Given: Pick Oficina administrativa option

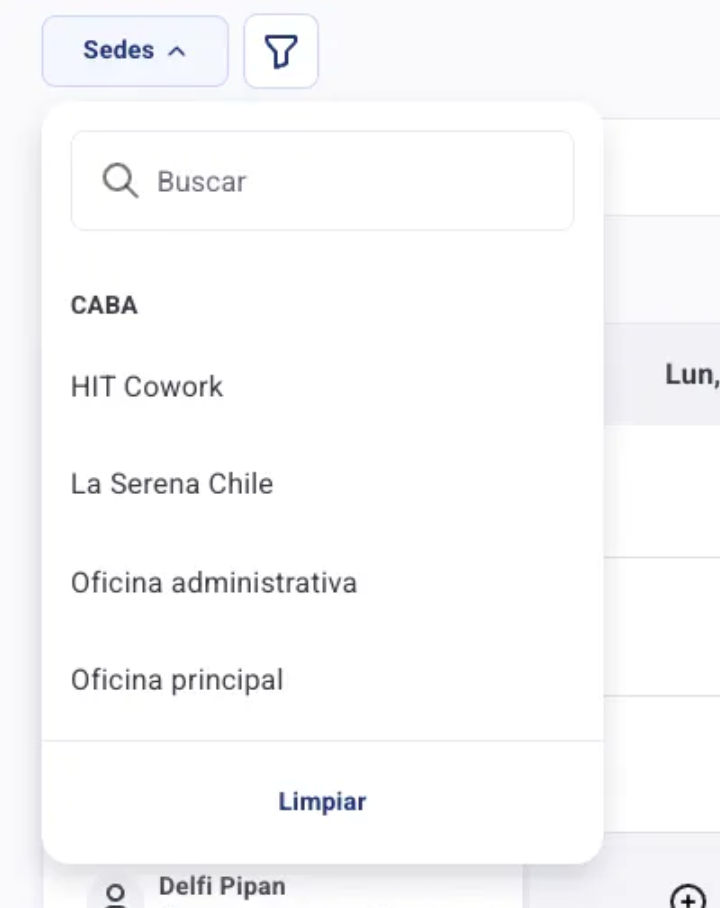Looking at the screenshot, I should 214,582.
